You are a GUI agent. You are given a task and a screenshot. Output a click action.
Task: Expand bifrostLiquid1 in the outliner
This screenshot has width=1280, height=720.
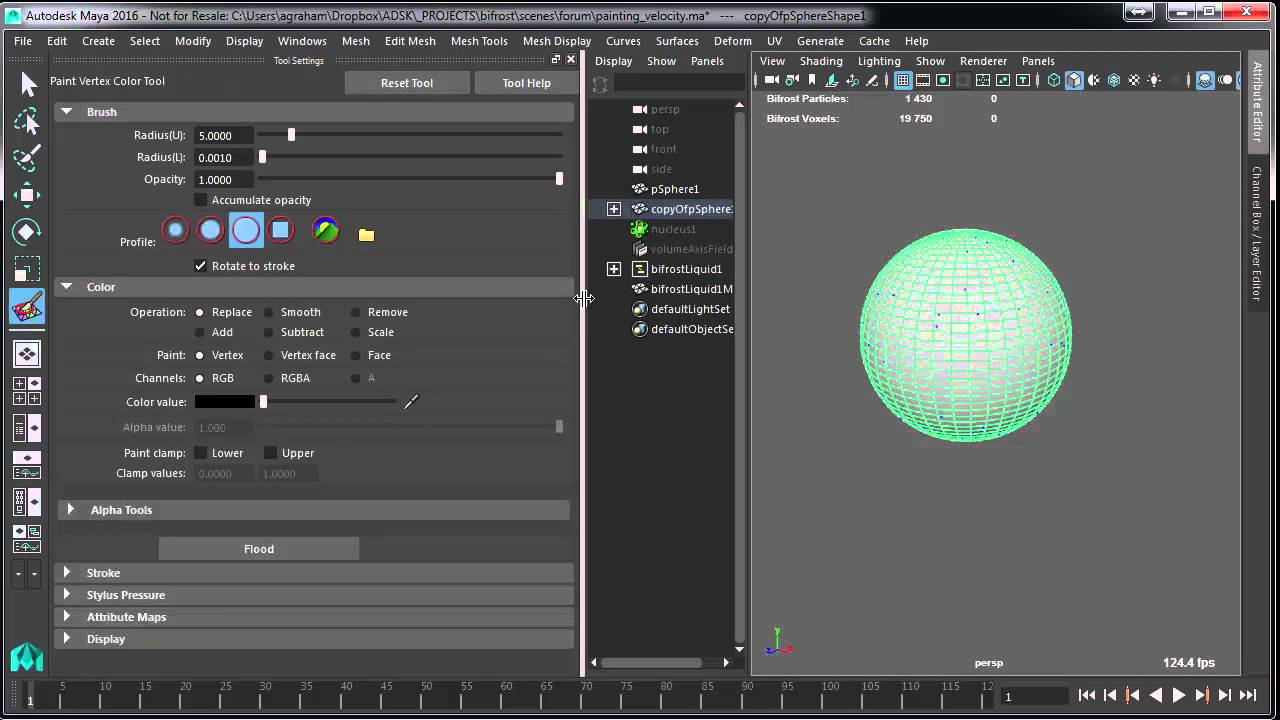tap(614, 269)
